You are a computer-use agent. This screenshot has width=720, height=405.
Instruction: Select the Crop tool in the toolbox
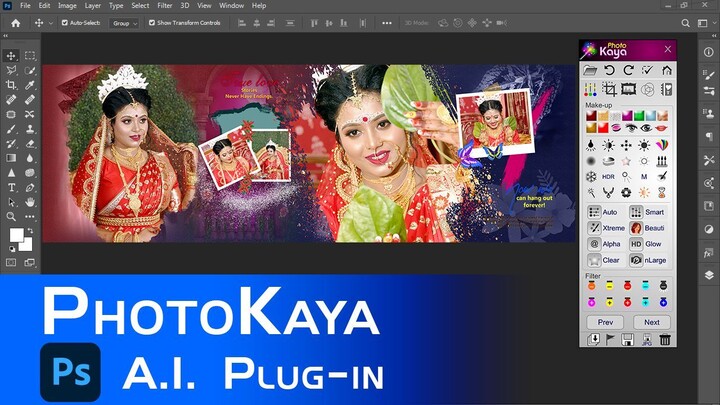pos(11,85)
